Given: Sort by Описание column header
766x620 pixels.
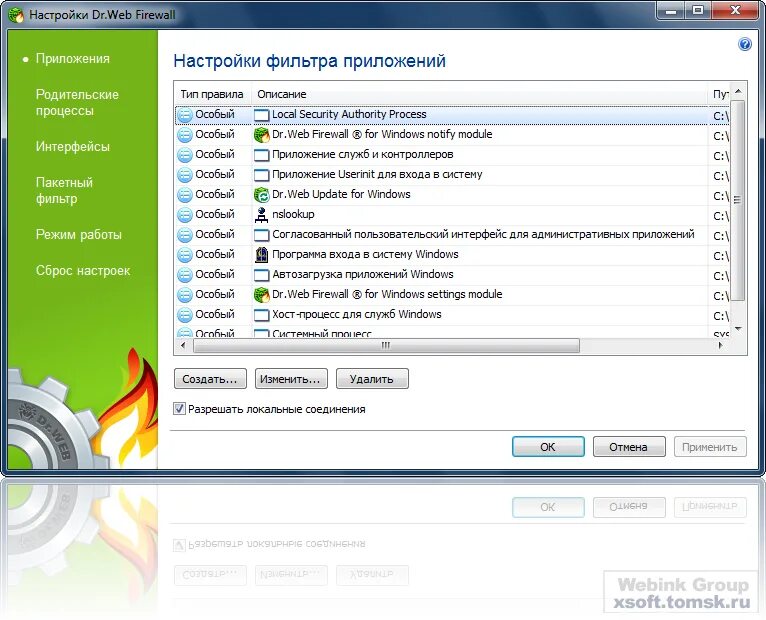Looking at the screenshot, I should (480, 94).
